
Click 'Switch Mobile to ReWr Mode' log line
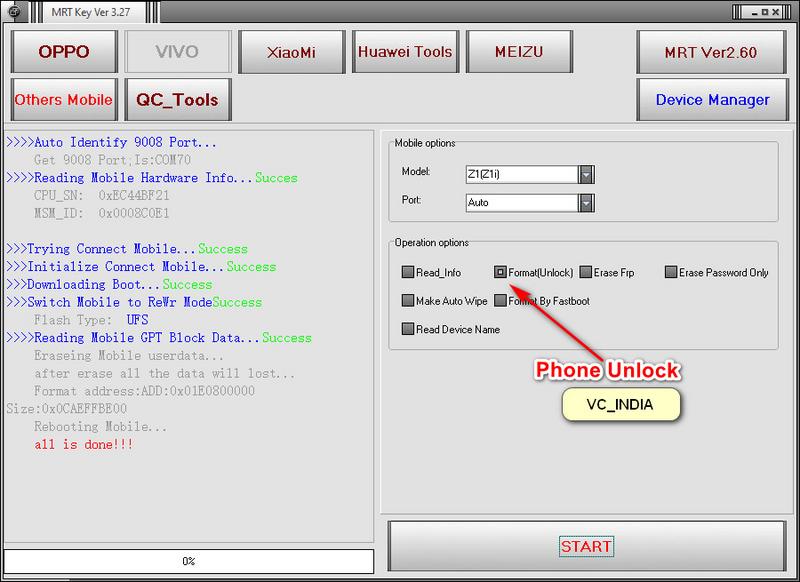134,302
